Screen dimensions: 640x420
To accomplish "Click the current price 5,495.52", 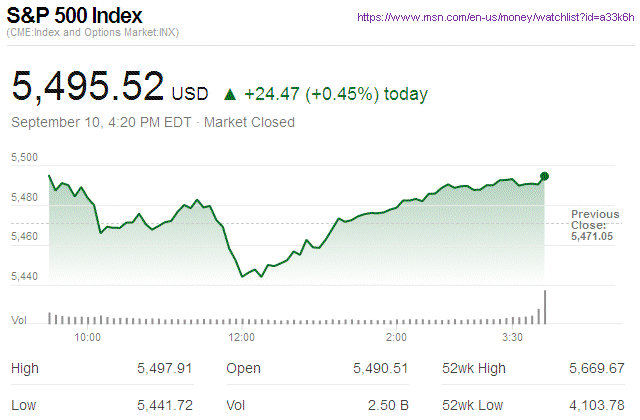I will [88, 87].
